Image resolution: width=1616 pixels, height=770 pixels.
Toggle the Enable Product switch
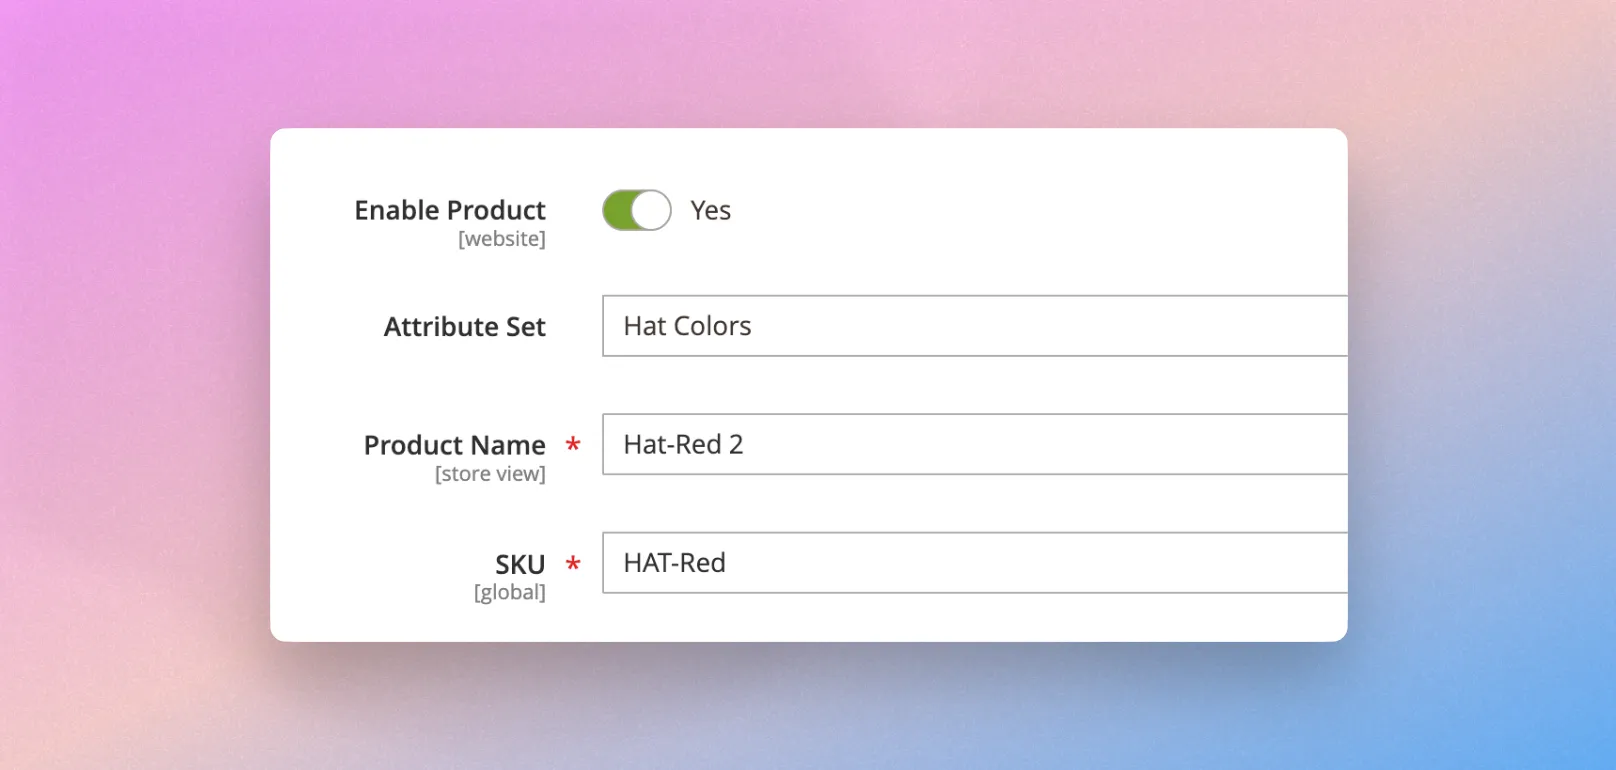point(636,210)
